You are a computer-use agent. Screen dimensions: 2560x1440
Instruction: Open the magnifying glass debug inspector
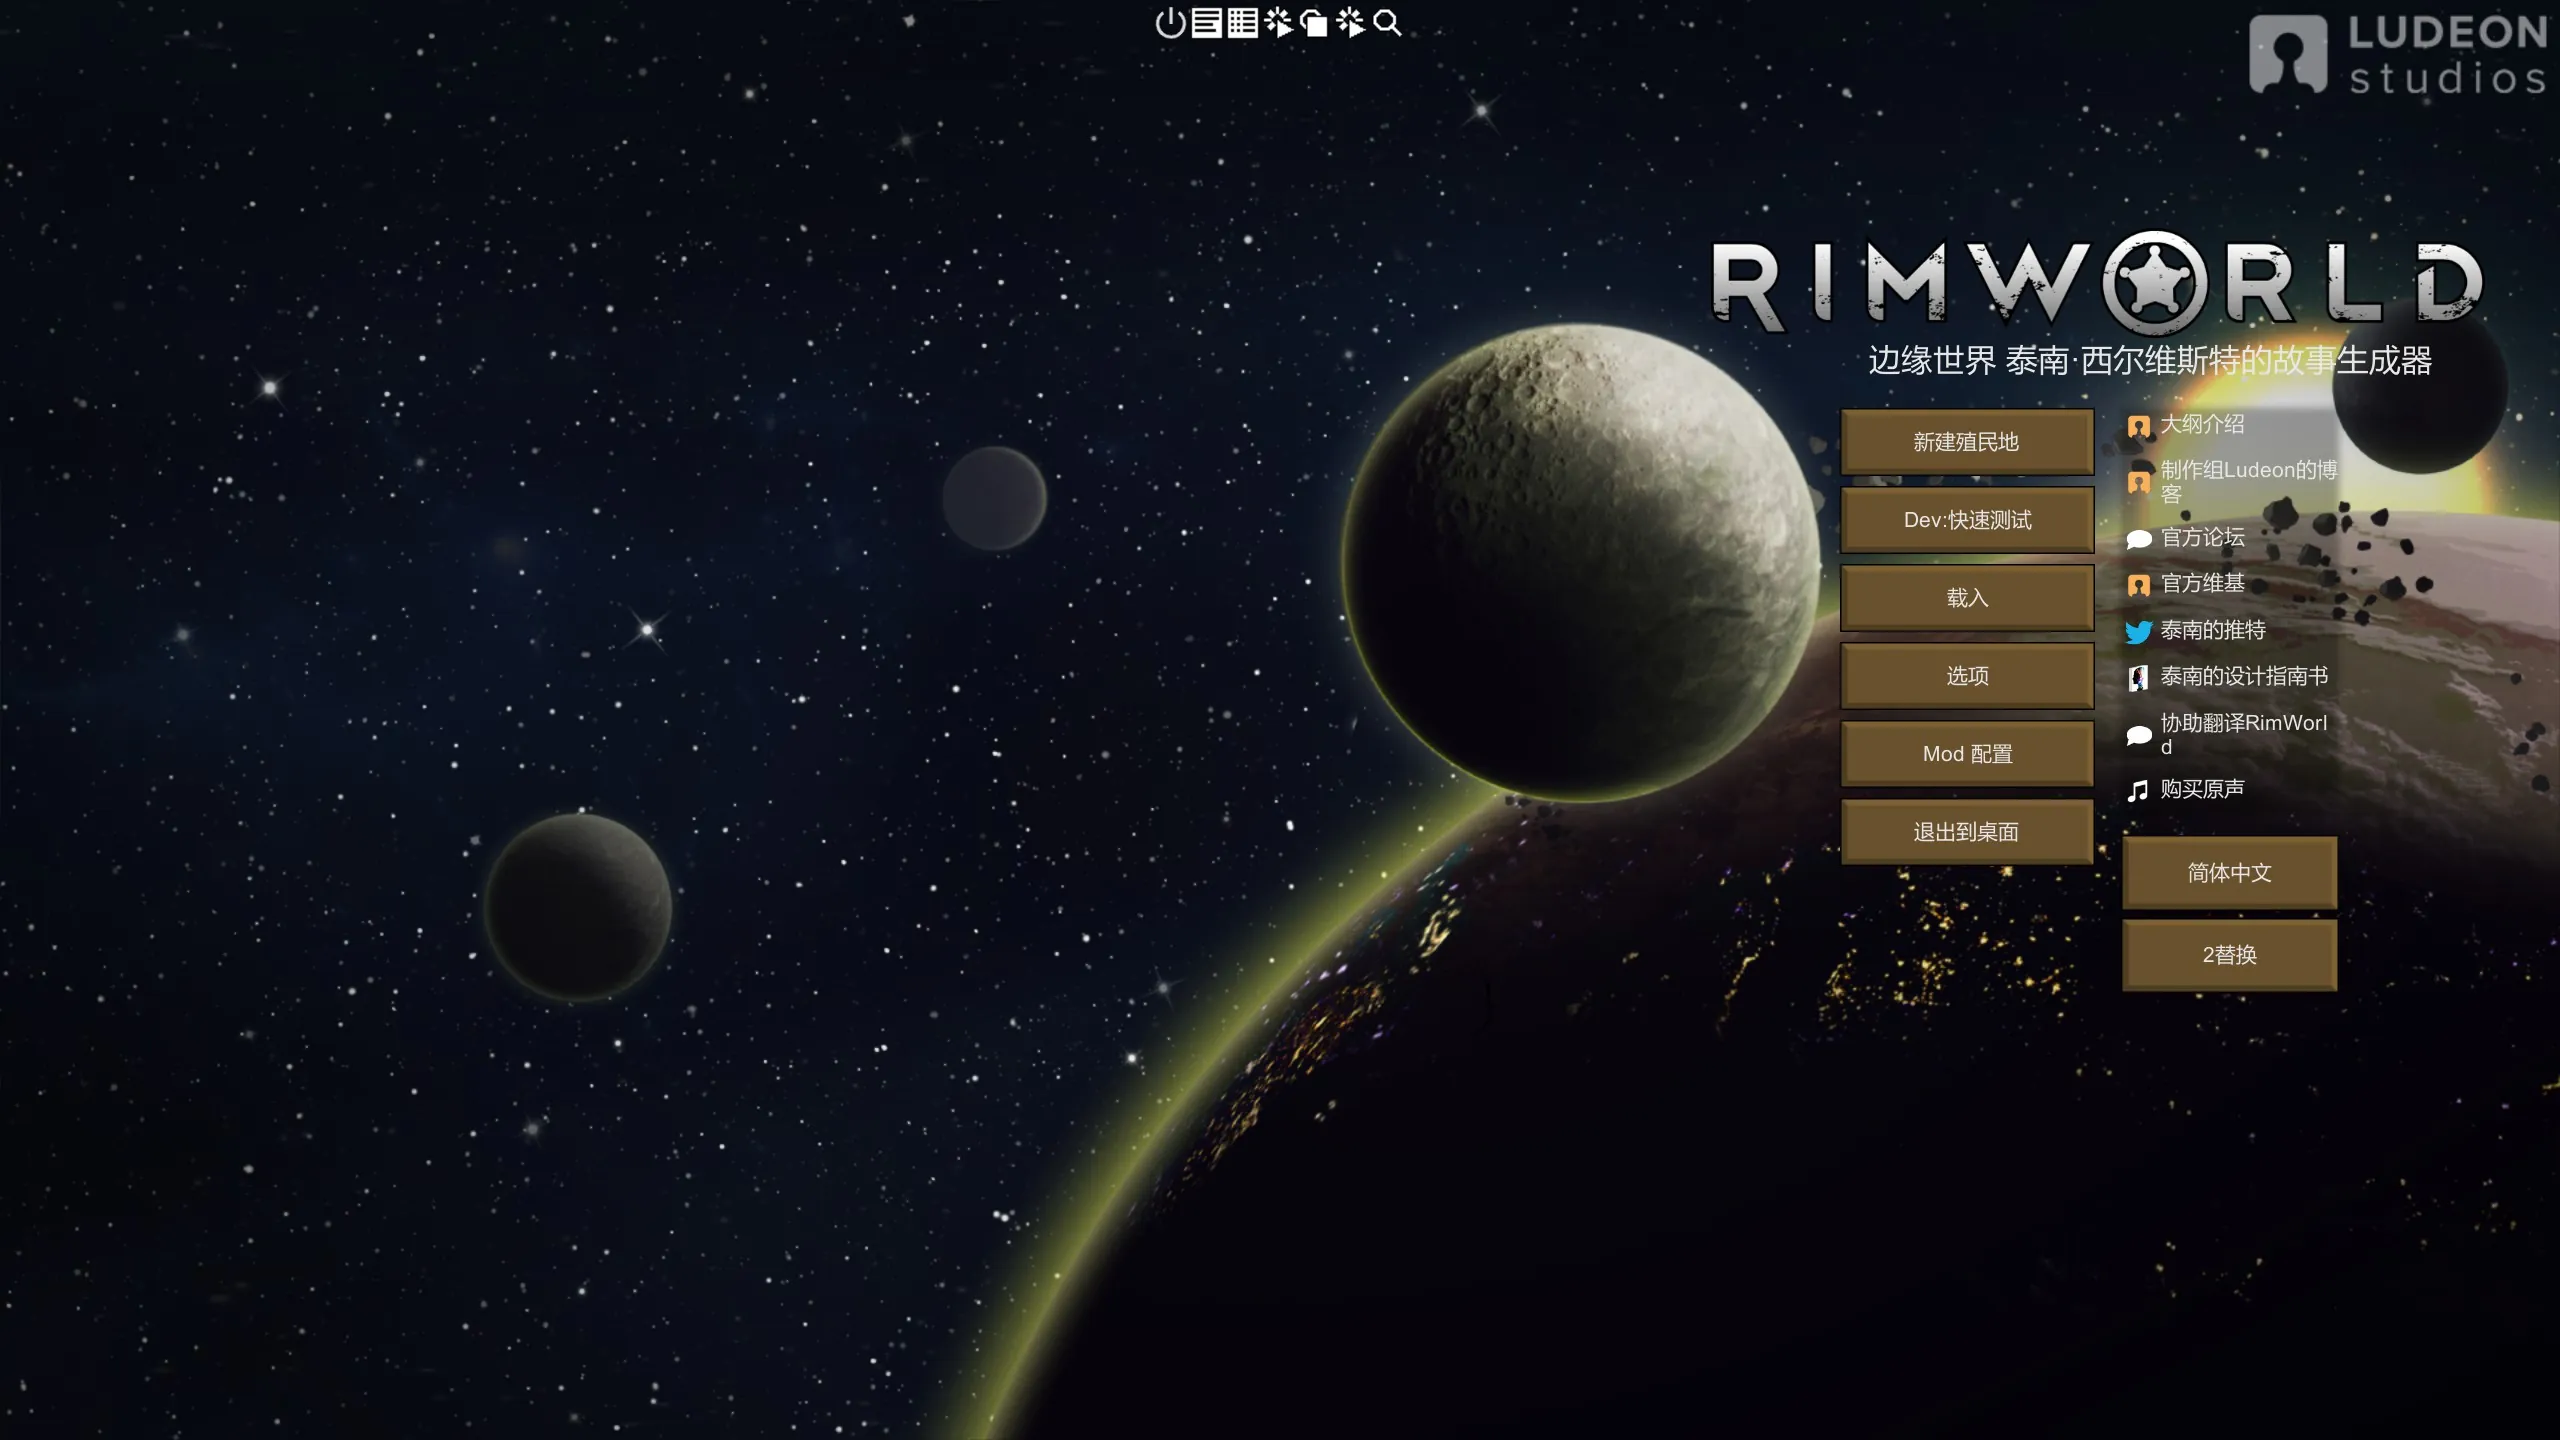[x=1387, y=22]
